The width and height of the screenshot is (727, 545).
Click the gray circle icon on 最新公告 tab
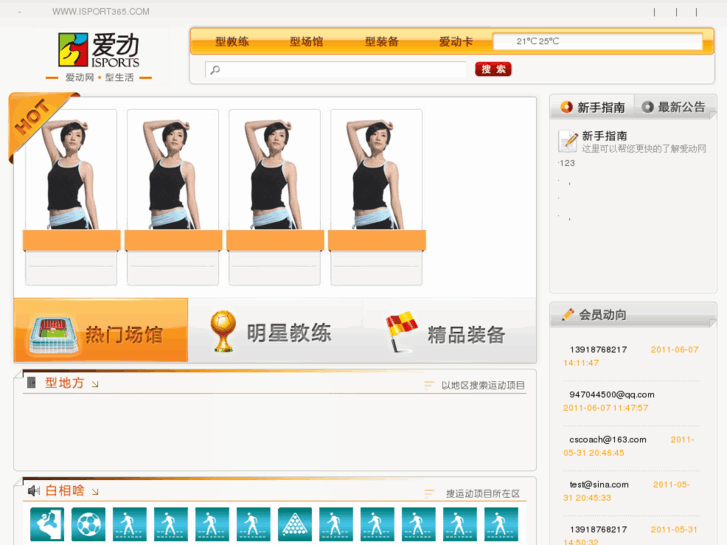648,107
